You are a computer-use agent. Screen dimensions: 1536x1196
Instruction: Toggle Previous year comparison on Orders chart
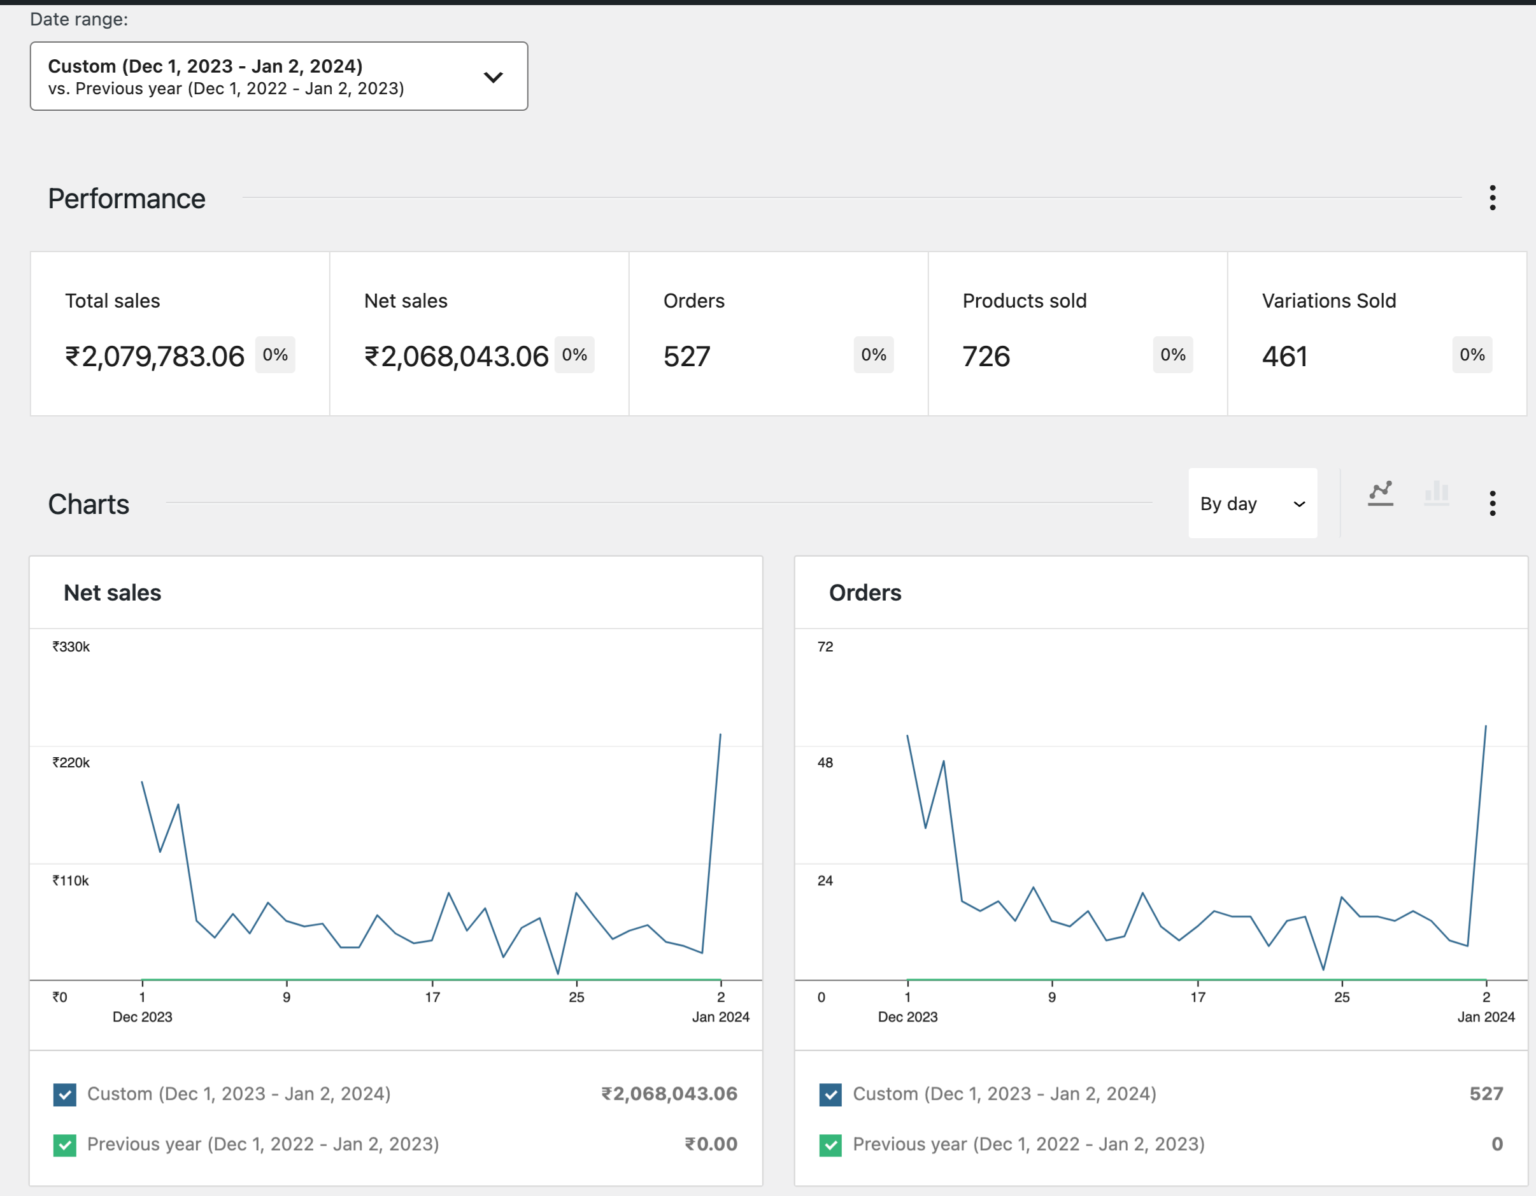830,1145
